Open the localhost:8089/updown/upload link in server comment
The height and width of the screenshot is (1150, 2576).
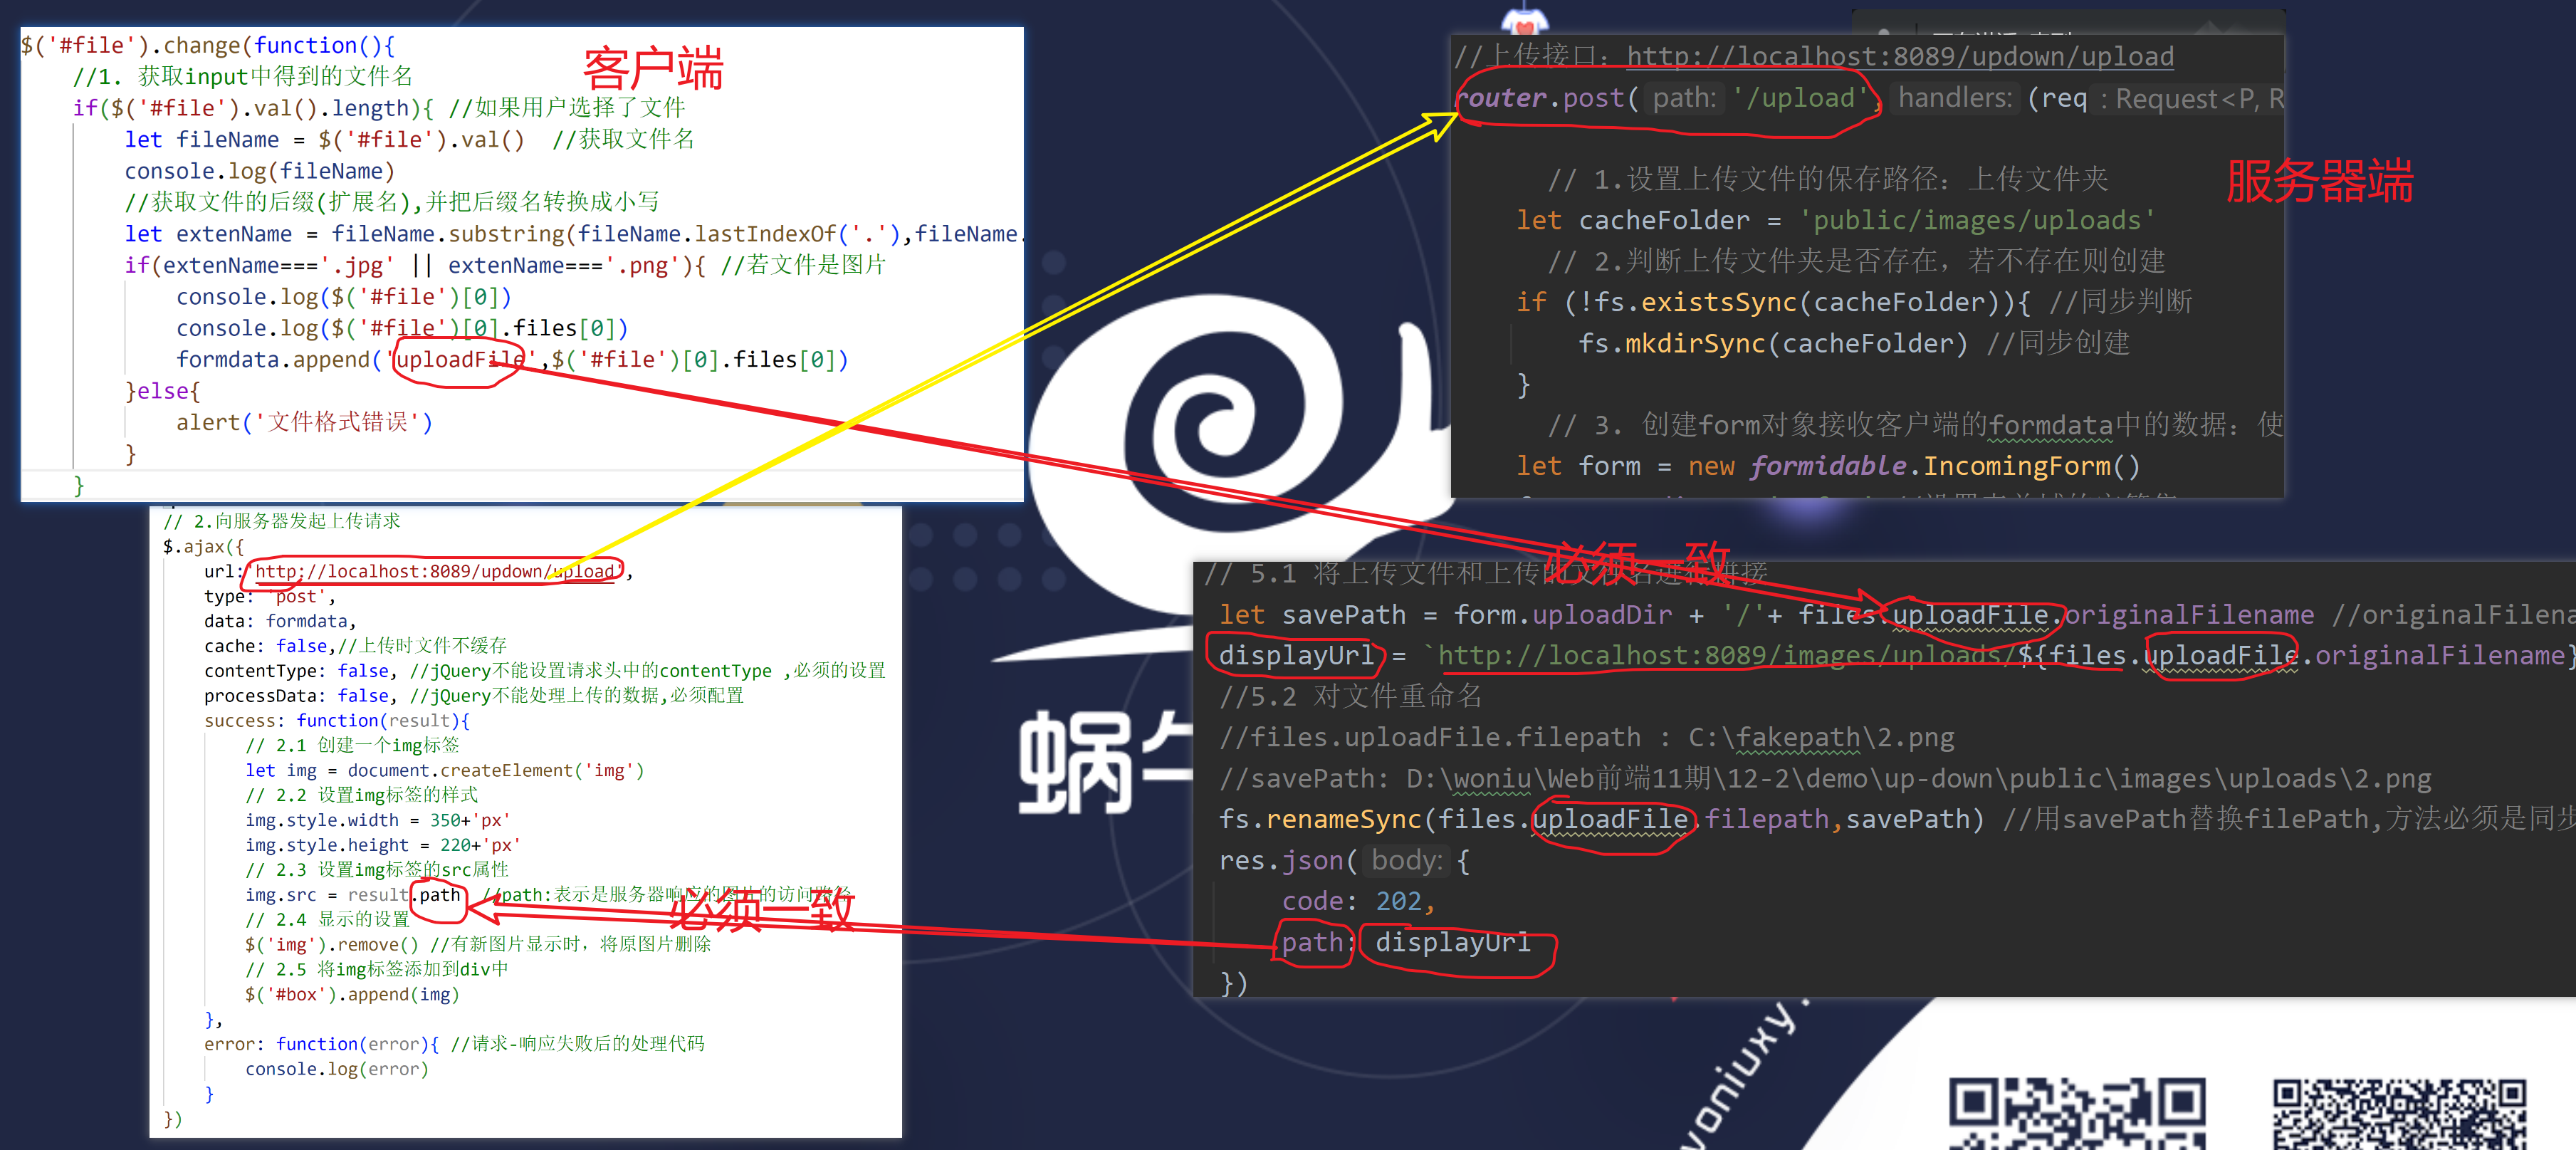1899,57
